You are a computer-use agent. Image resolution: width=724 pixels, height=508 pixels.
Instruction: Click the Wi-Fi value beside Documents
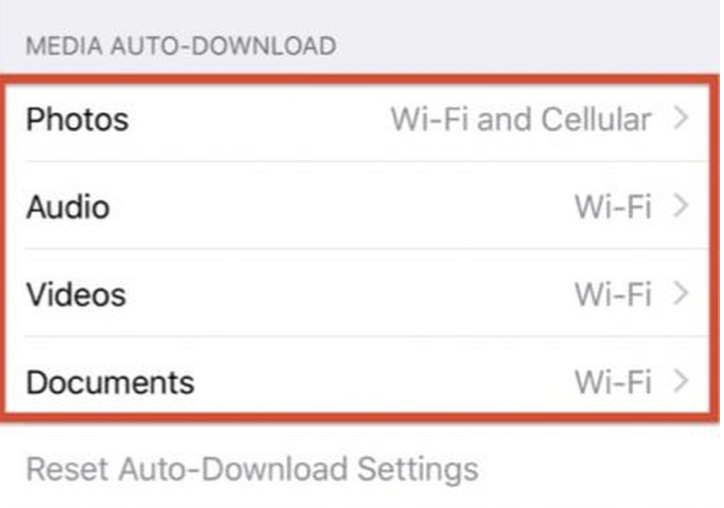[612, 382]
